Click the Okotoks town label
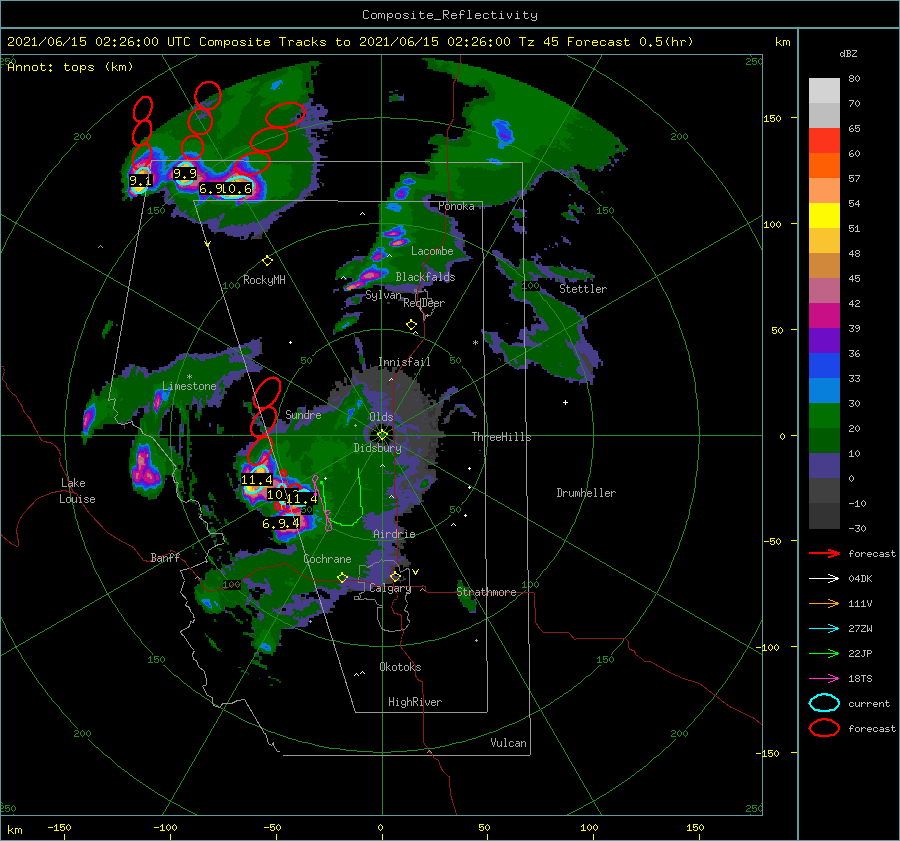This screenshot has height=841, width=900. coord(400,667)
